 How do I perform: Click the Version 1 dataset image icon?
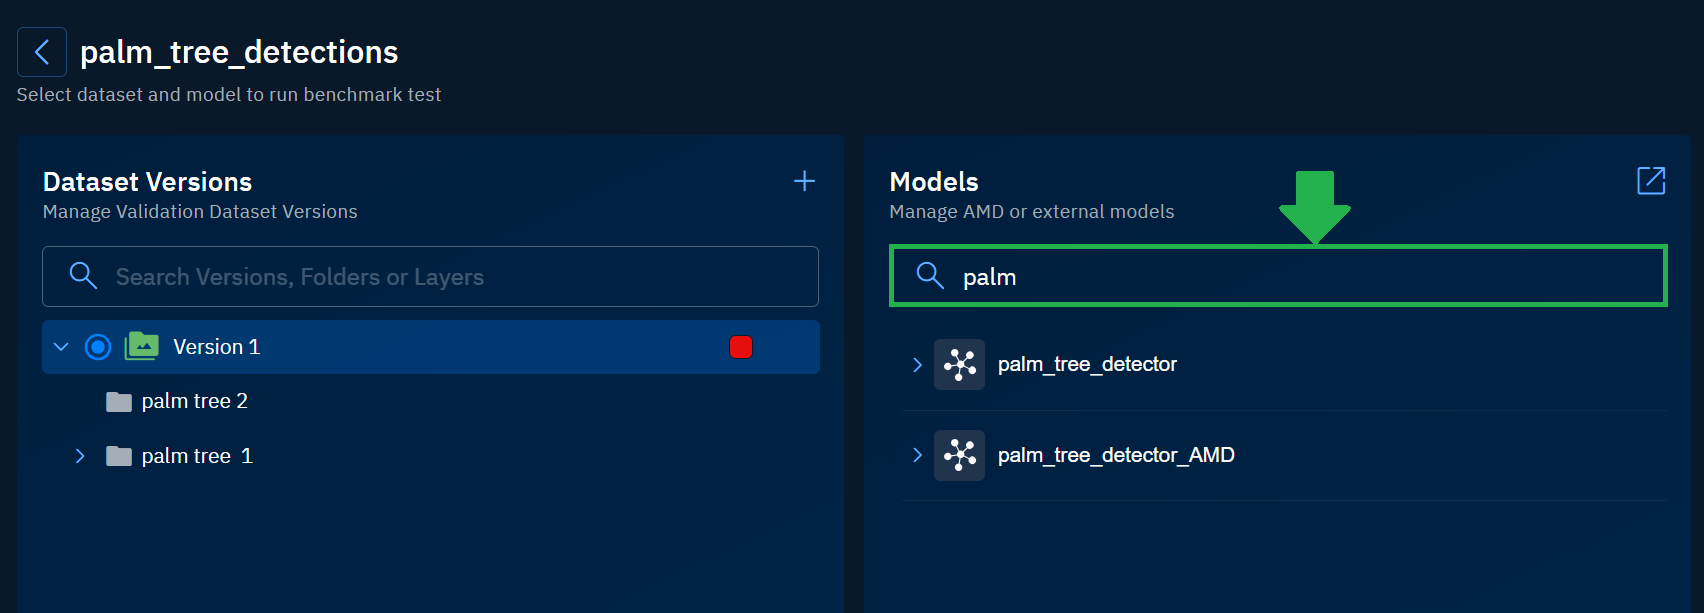142,346
